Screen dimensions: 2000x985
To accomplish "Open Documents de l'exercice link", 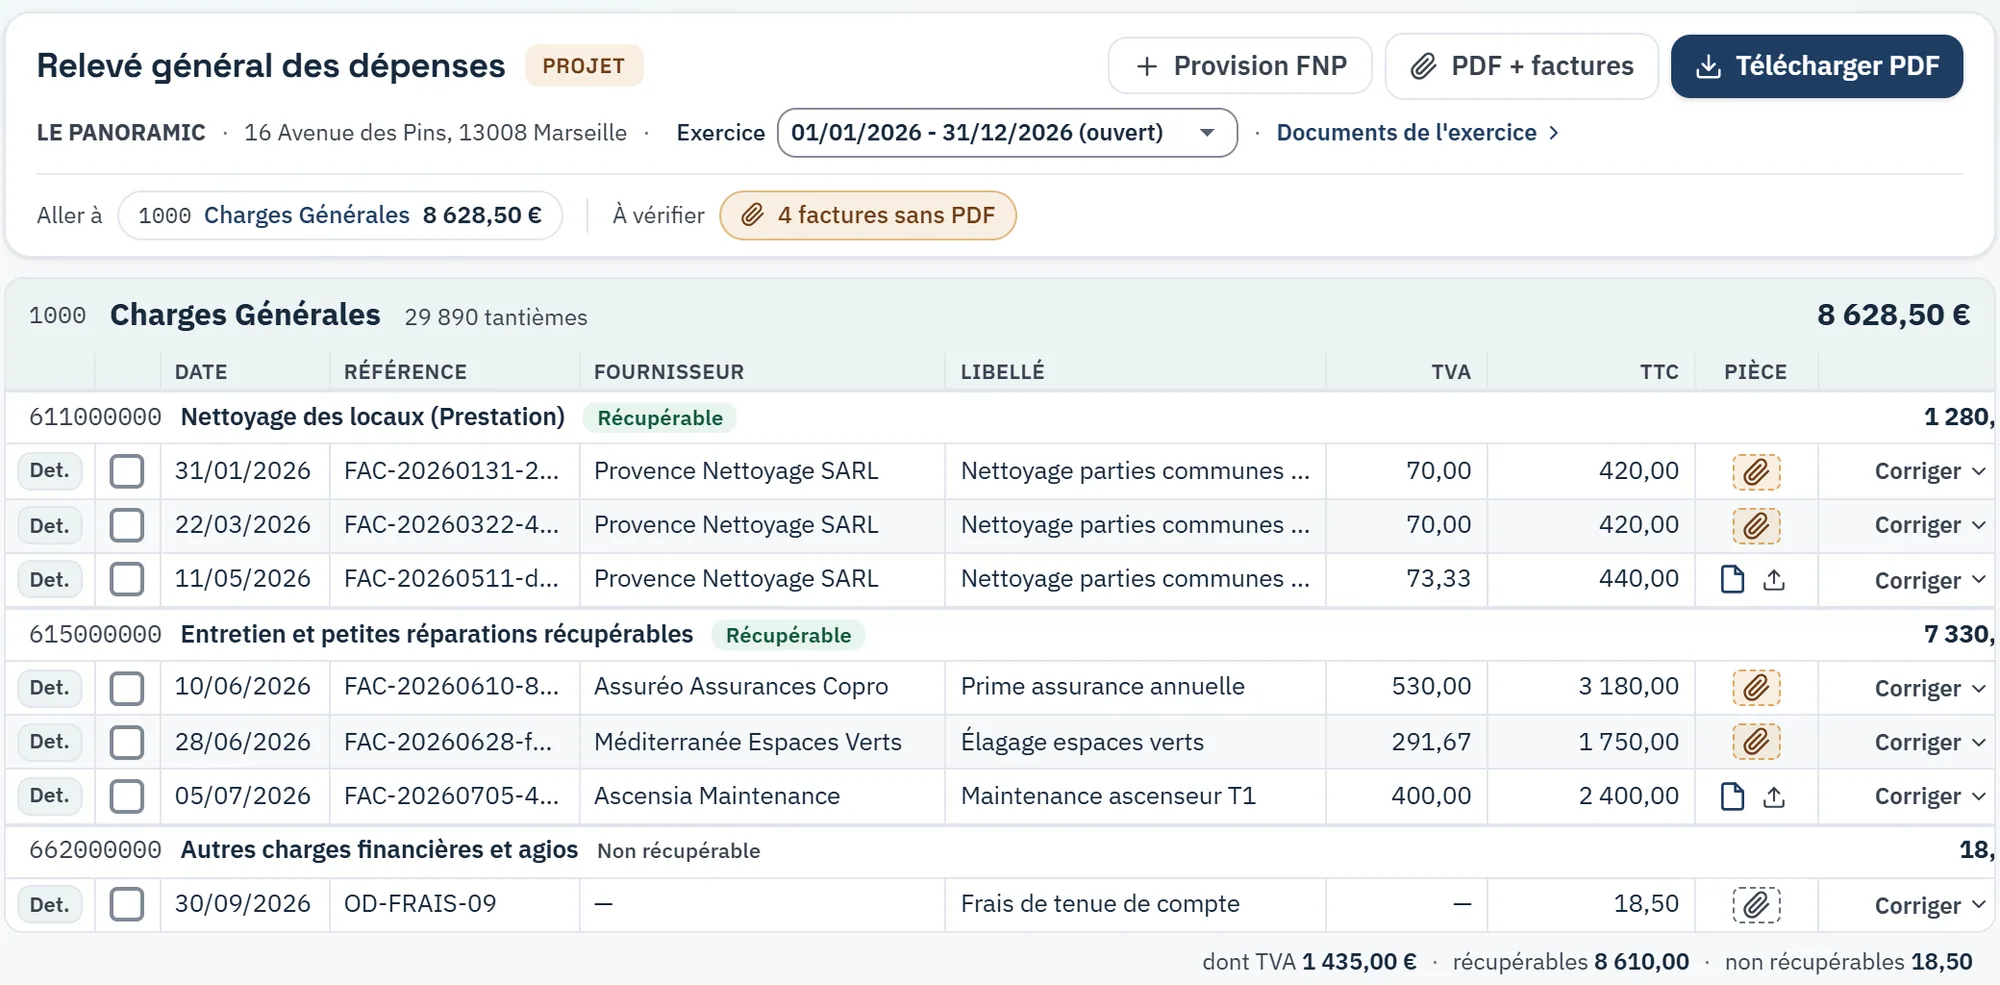I will 1418,133.
